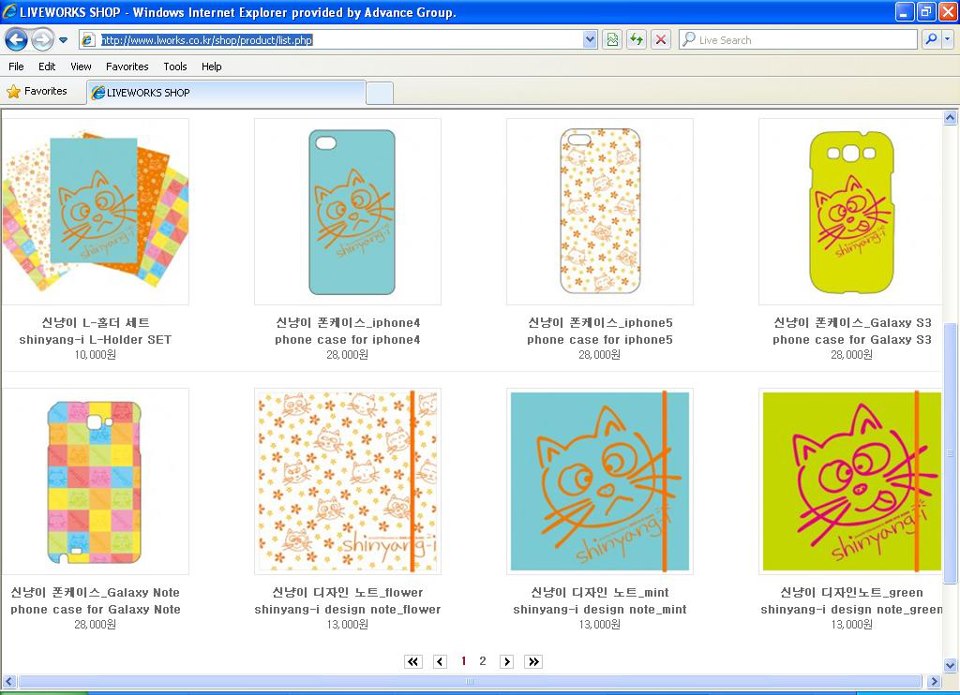Open the mint iphone4 phone case image
The image size is (960, 695).
point(348,211)
